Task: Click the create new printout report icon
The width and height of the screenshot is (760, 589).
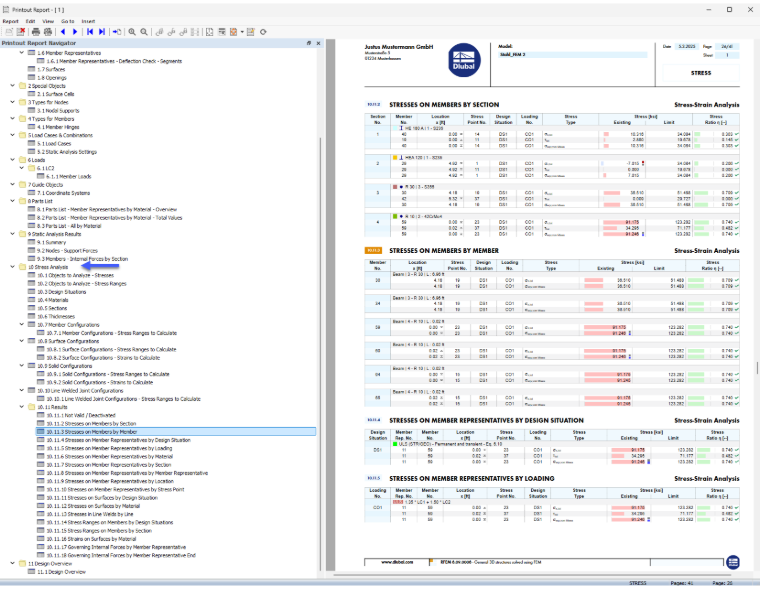Action: pos(9,32)
